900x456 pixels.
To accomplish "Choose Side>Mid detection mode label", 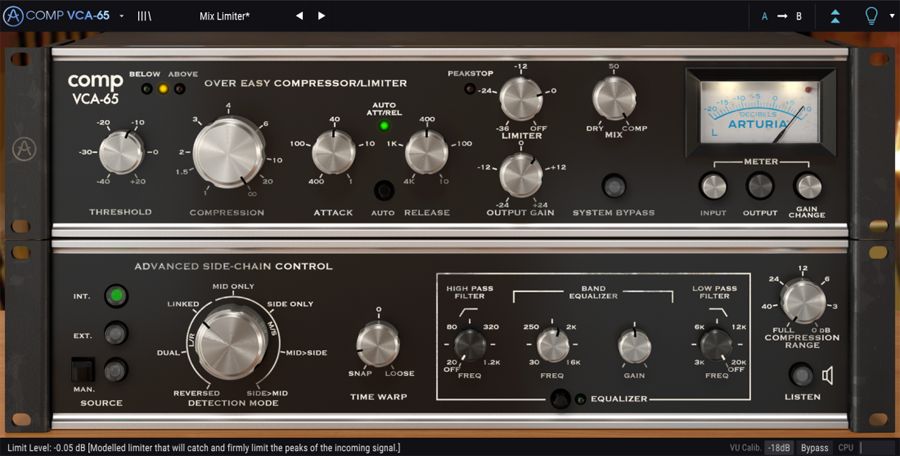I will click(x=267, y=393).
